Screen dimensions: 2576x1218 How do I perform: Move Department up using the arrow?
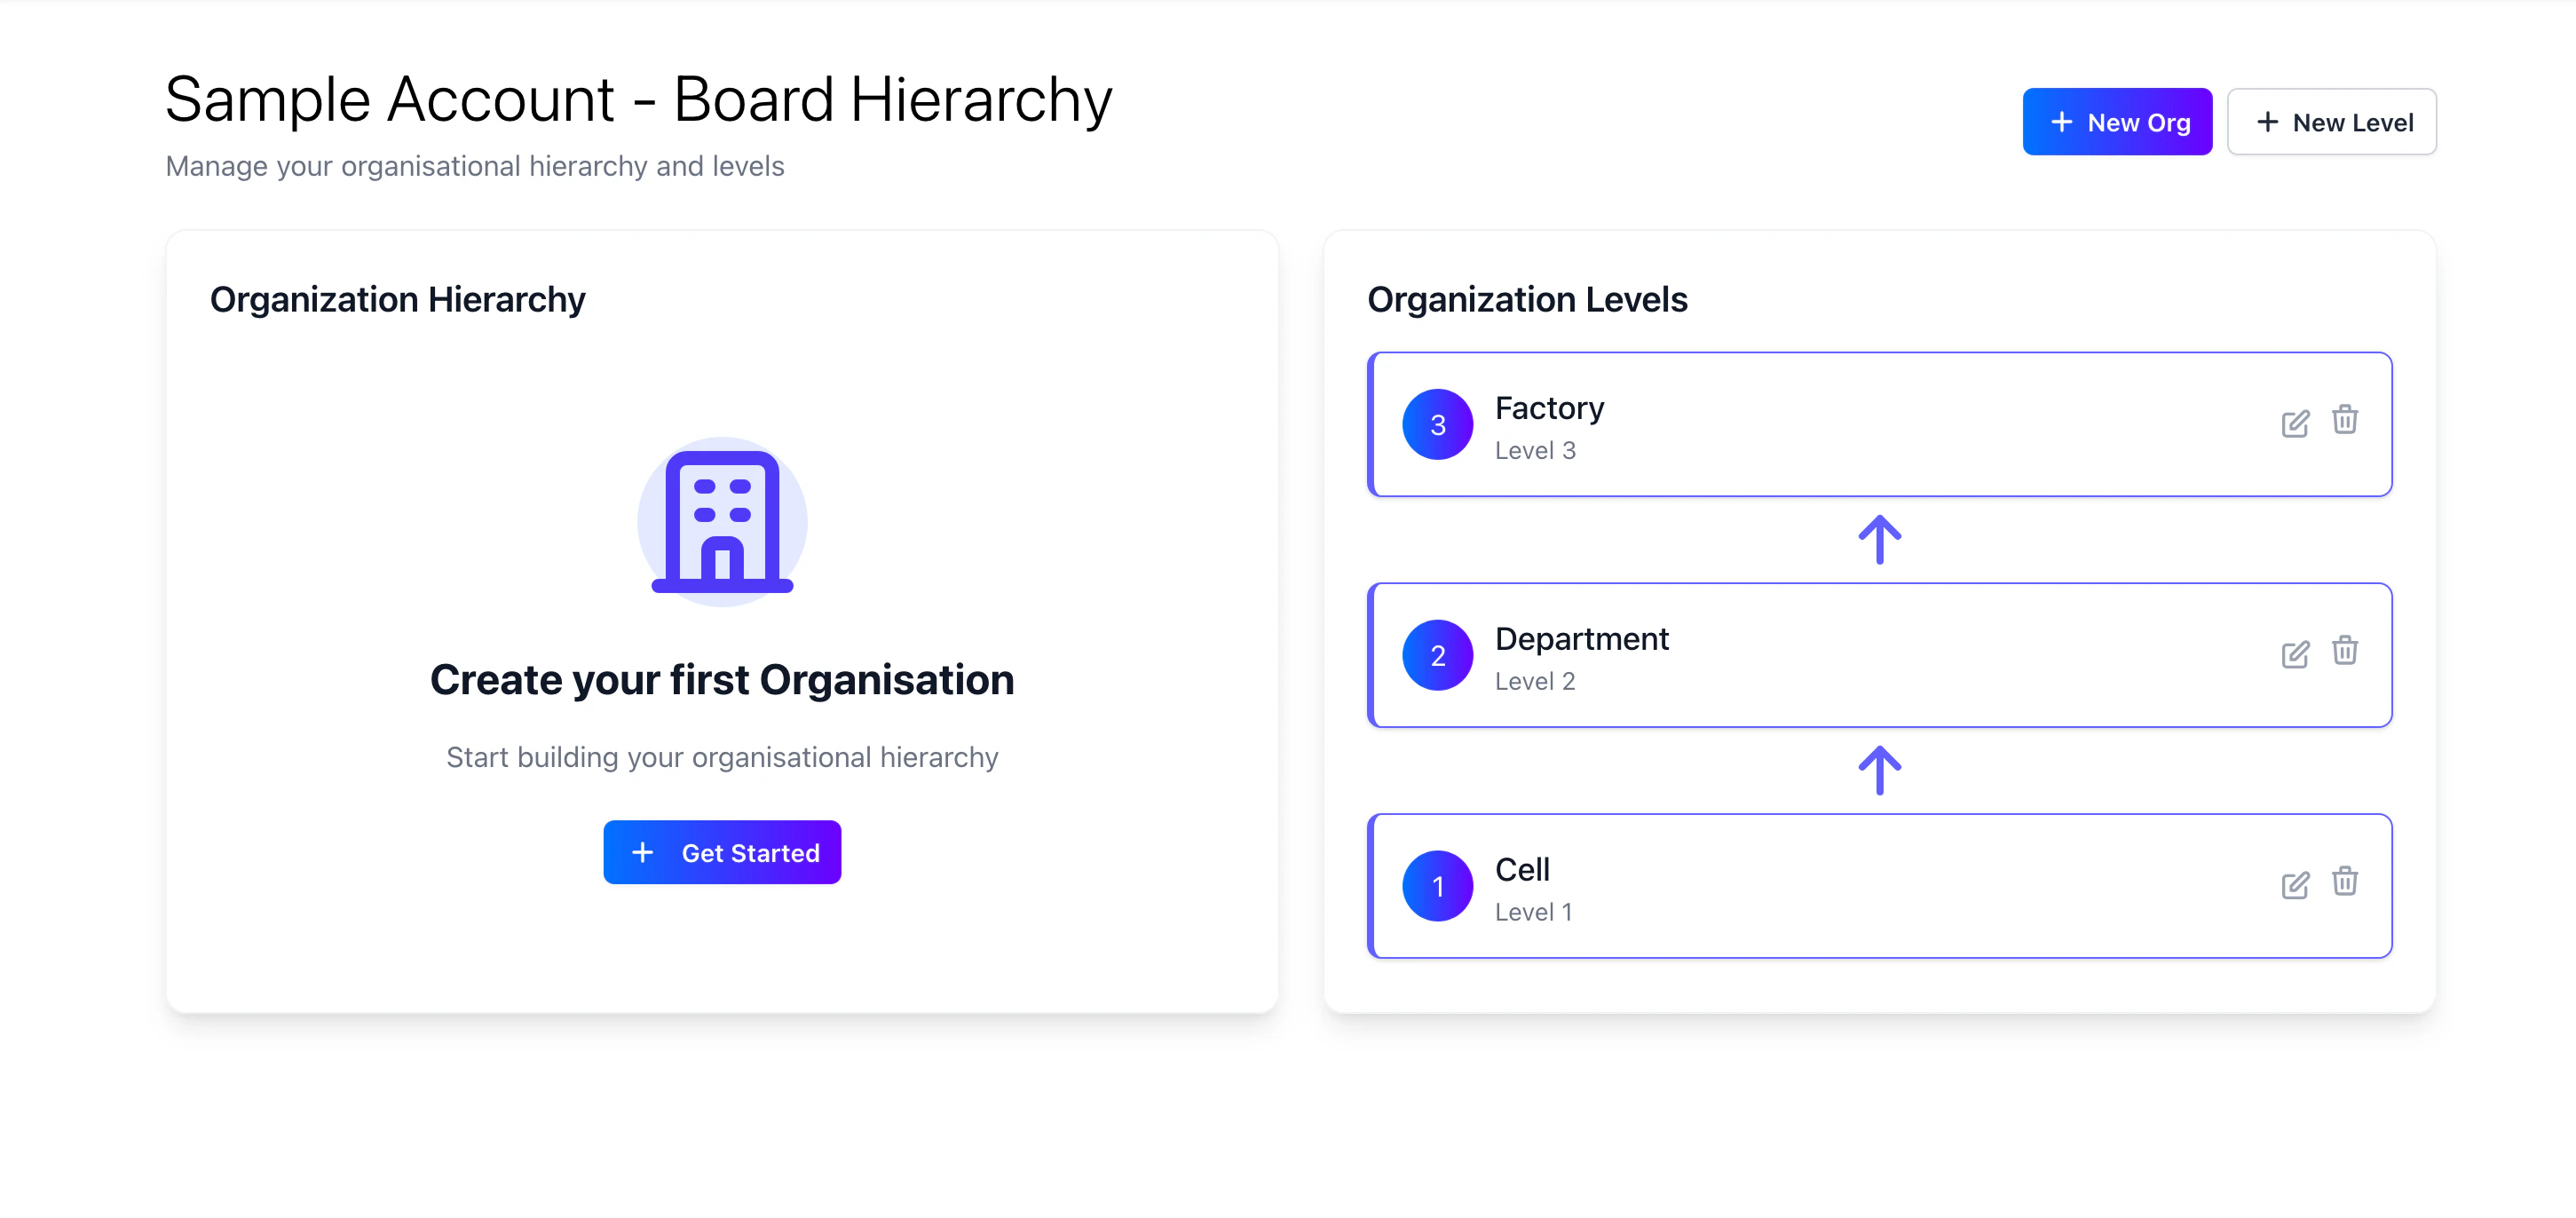[1880, 539]
